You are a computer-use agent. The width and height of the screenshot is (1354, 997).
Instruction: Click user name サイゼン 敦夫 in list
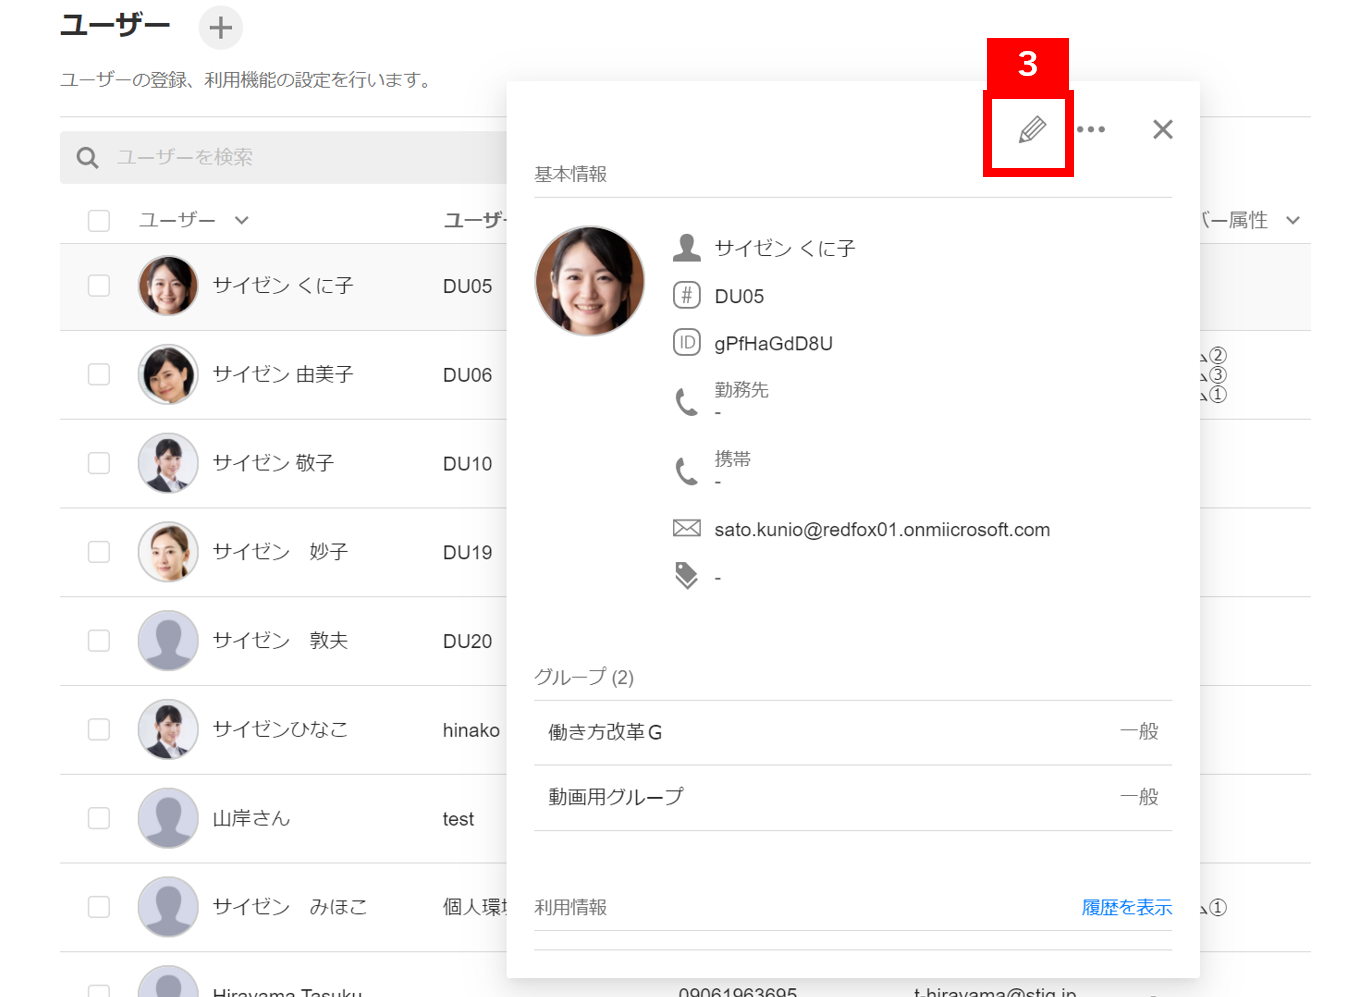point(281,640)
